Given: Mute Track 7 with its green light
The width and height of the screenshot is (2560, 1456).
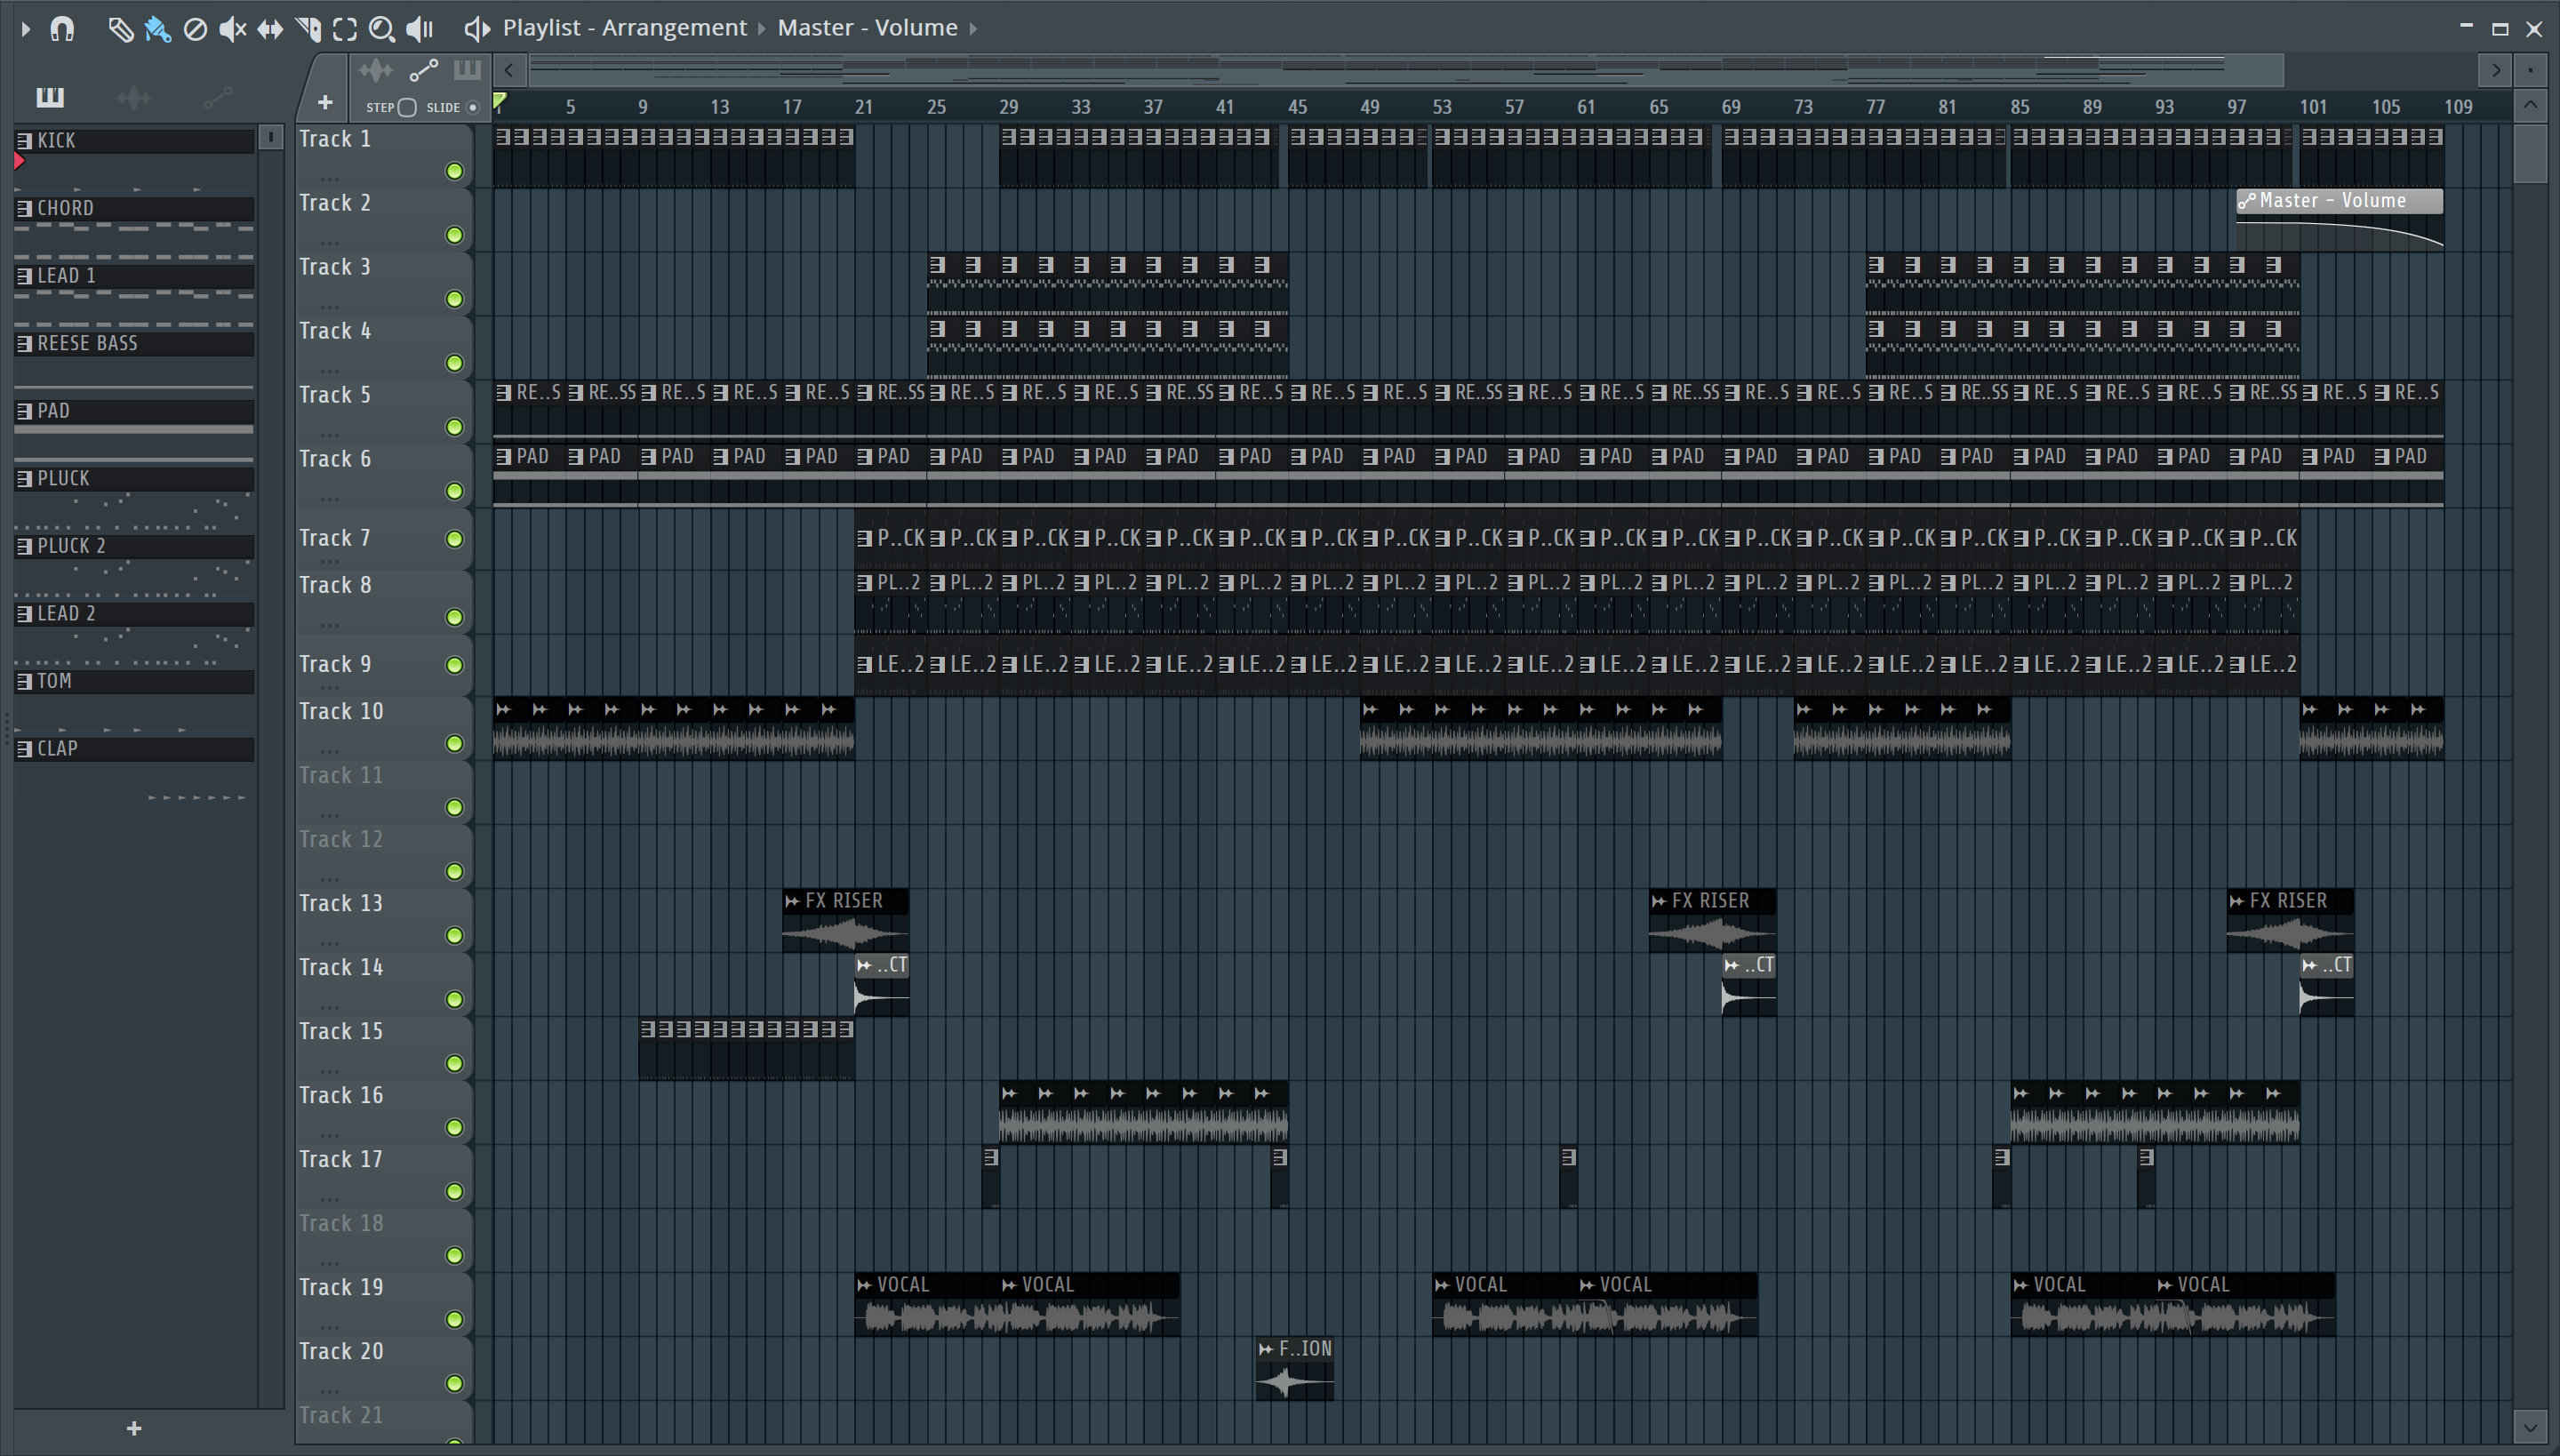Looking at the screenshot, I should 455,539.
